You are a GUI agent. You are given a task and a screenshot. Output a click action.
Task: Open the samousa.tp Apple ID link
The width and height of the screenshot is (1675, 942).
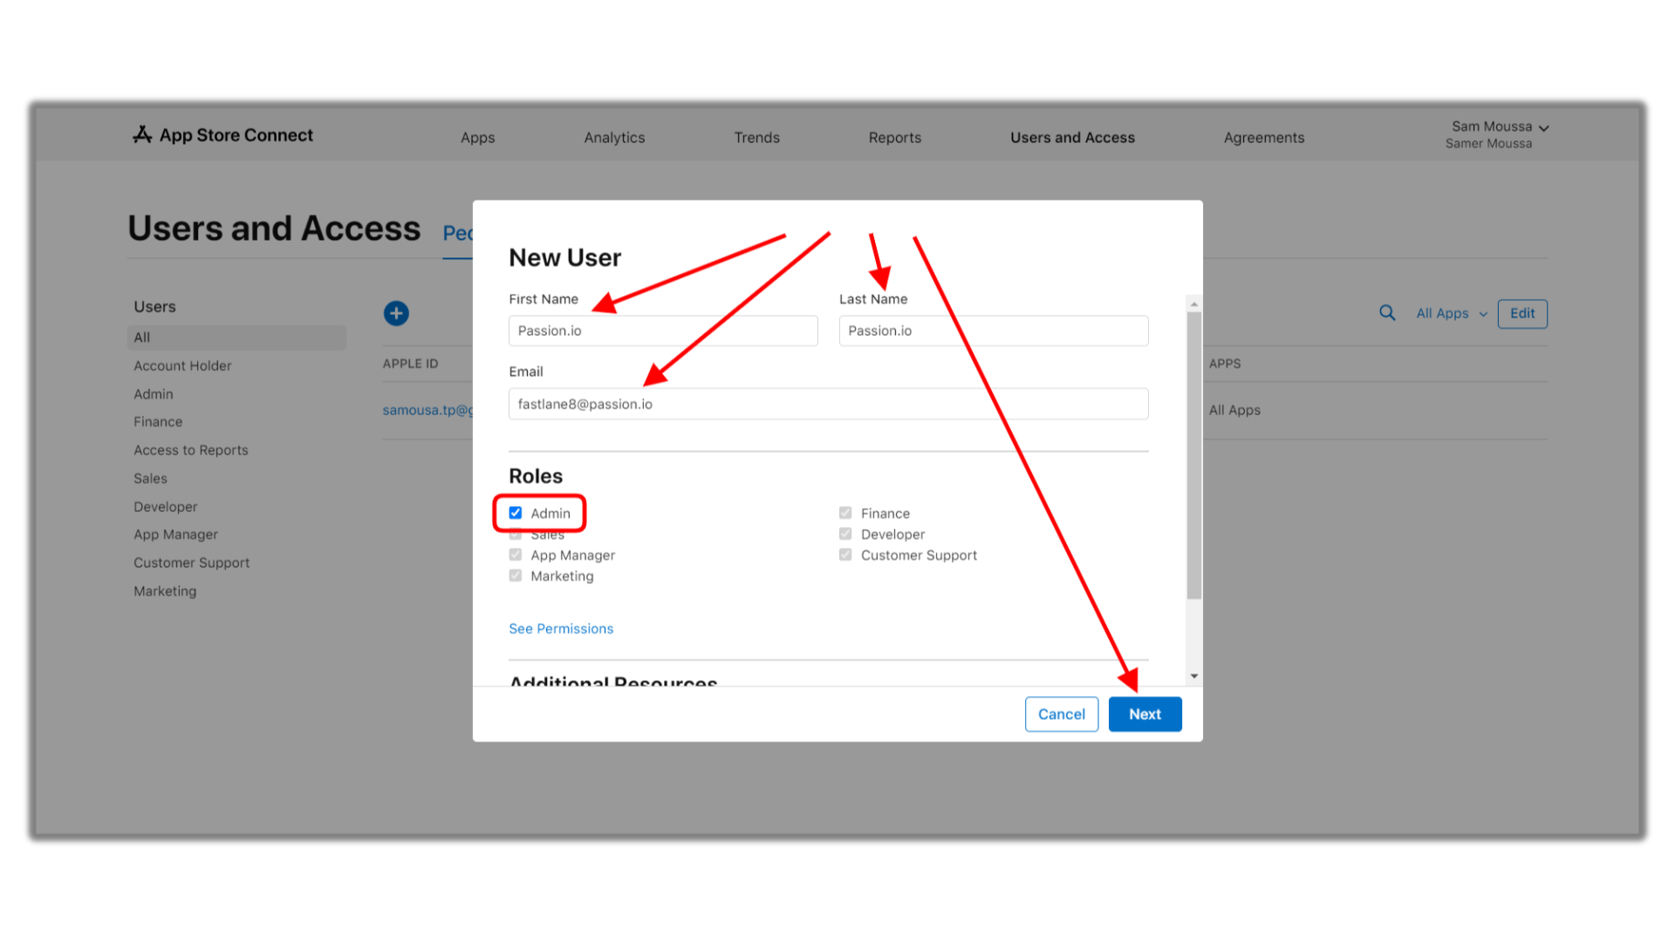point(428,410)
